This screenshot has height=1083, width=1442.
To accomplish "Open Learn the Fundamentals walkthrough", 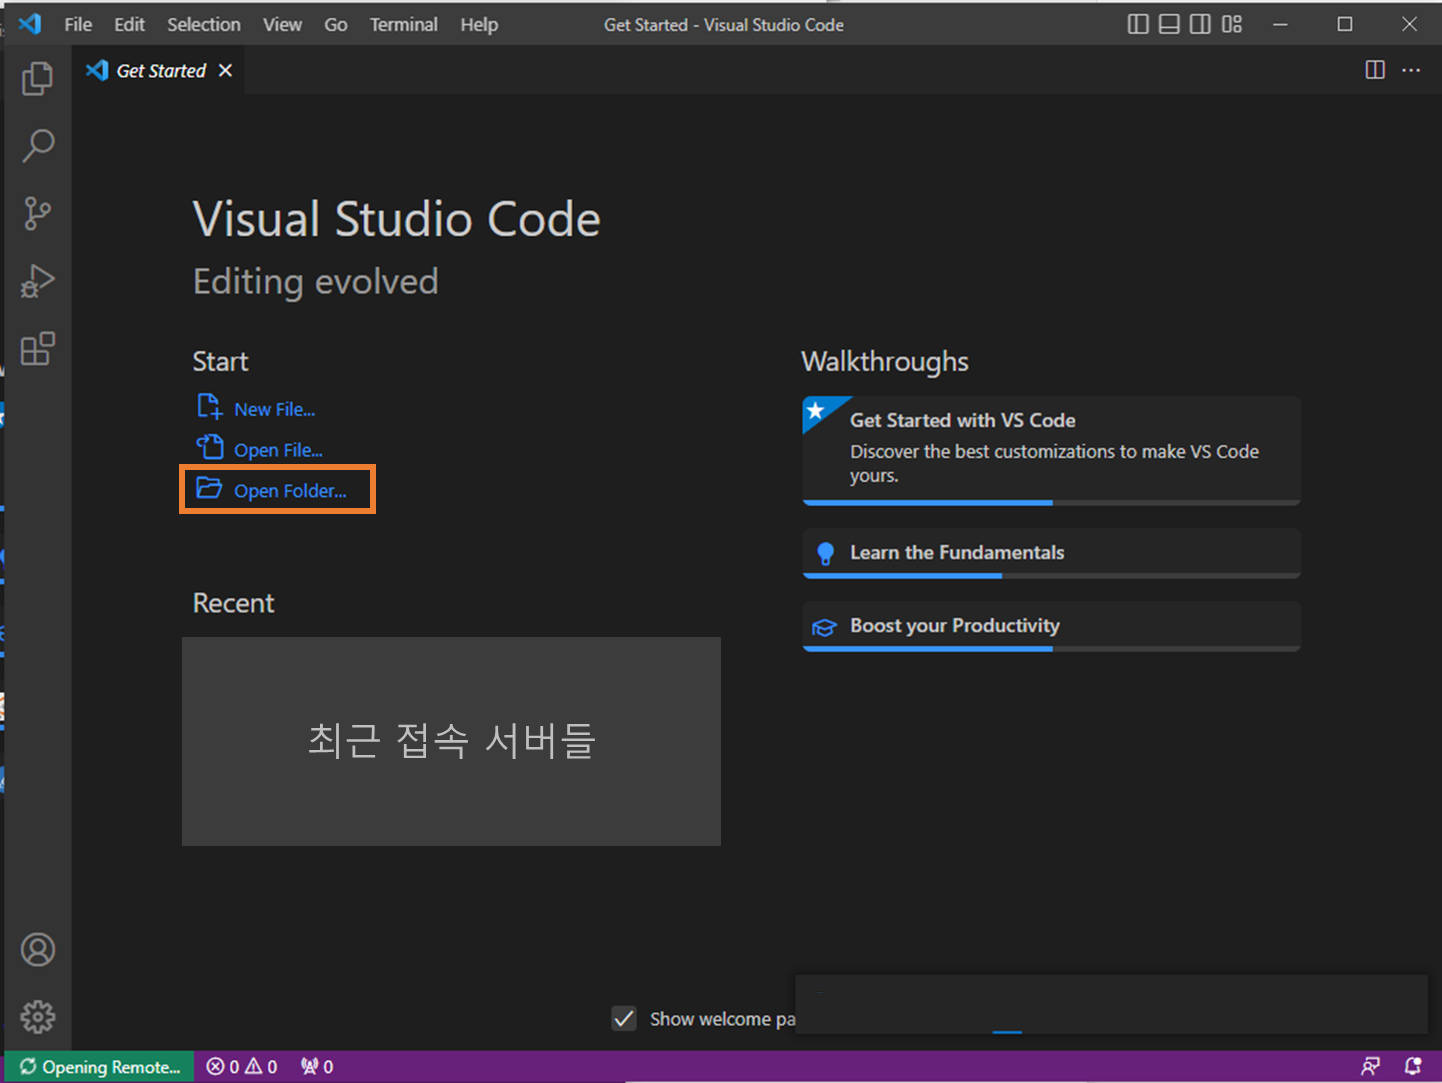I will (x=1051, y=553).
